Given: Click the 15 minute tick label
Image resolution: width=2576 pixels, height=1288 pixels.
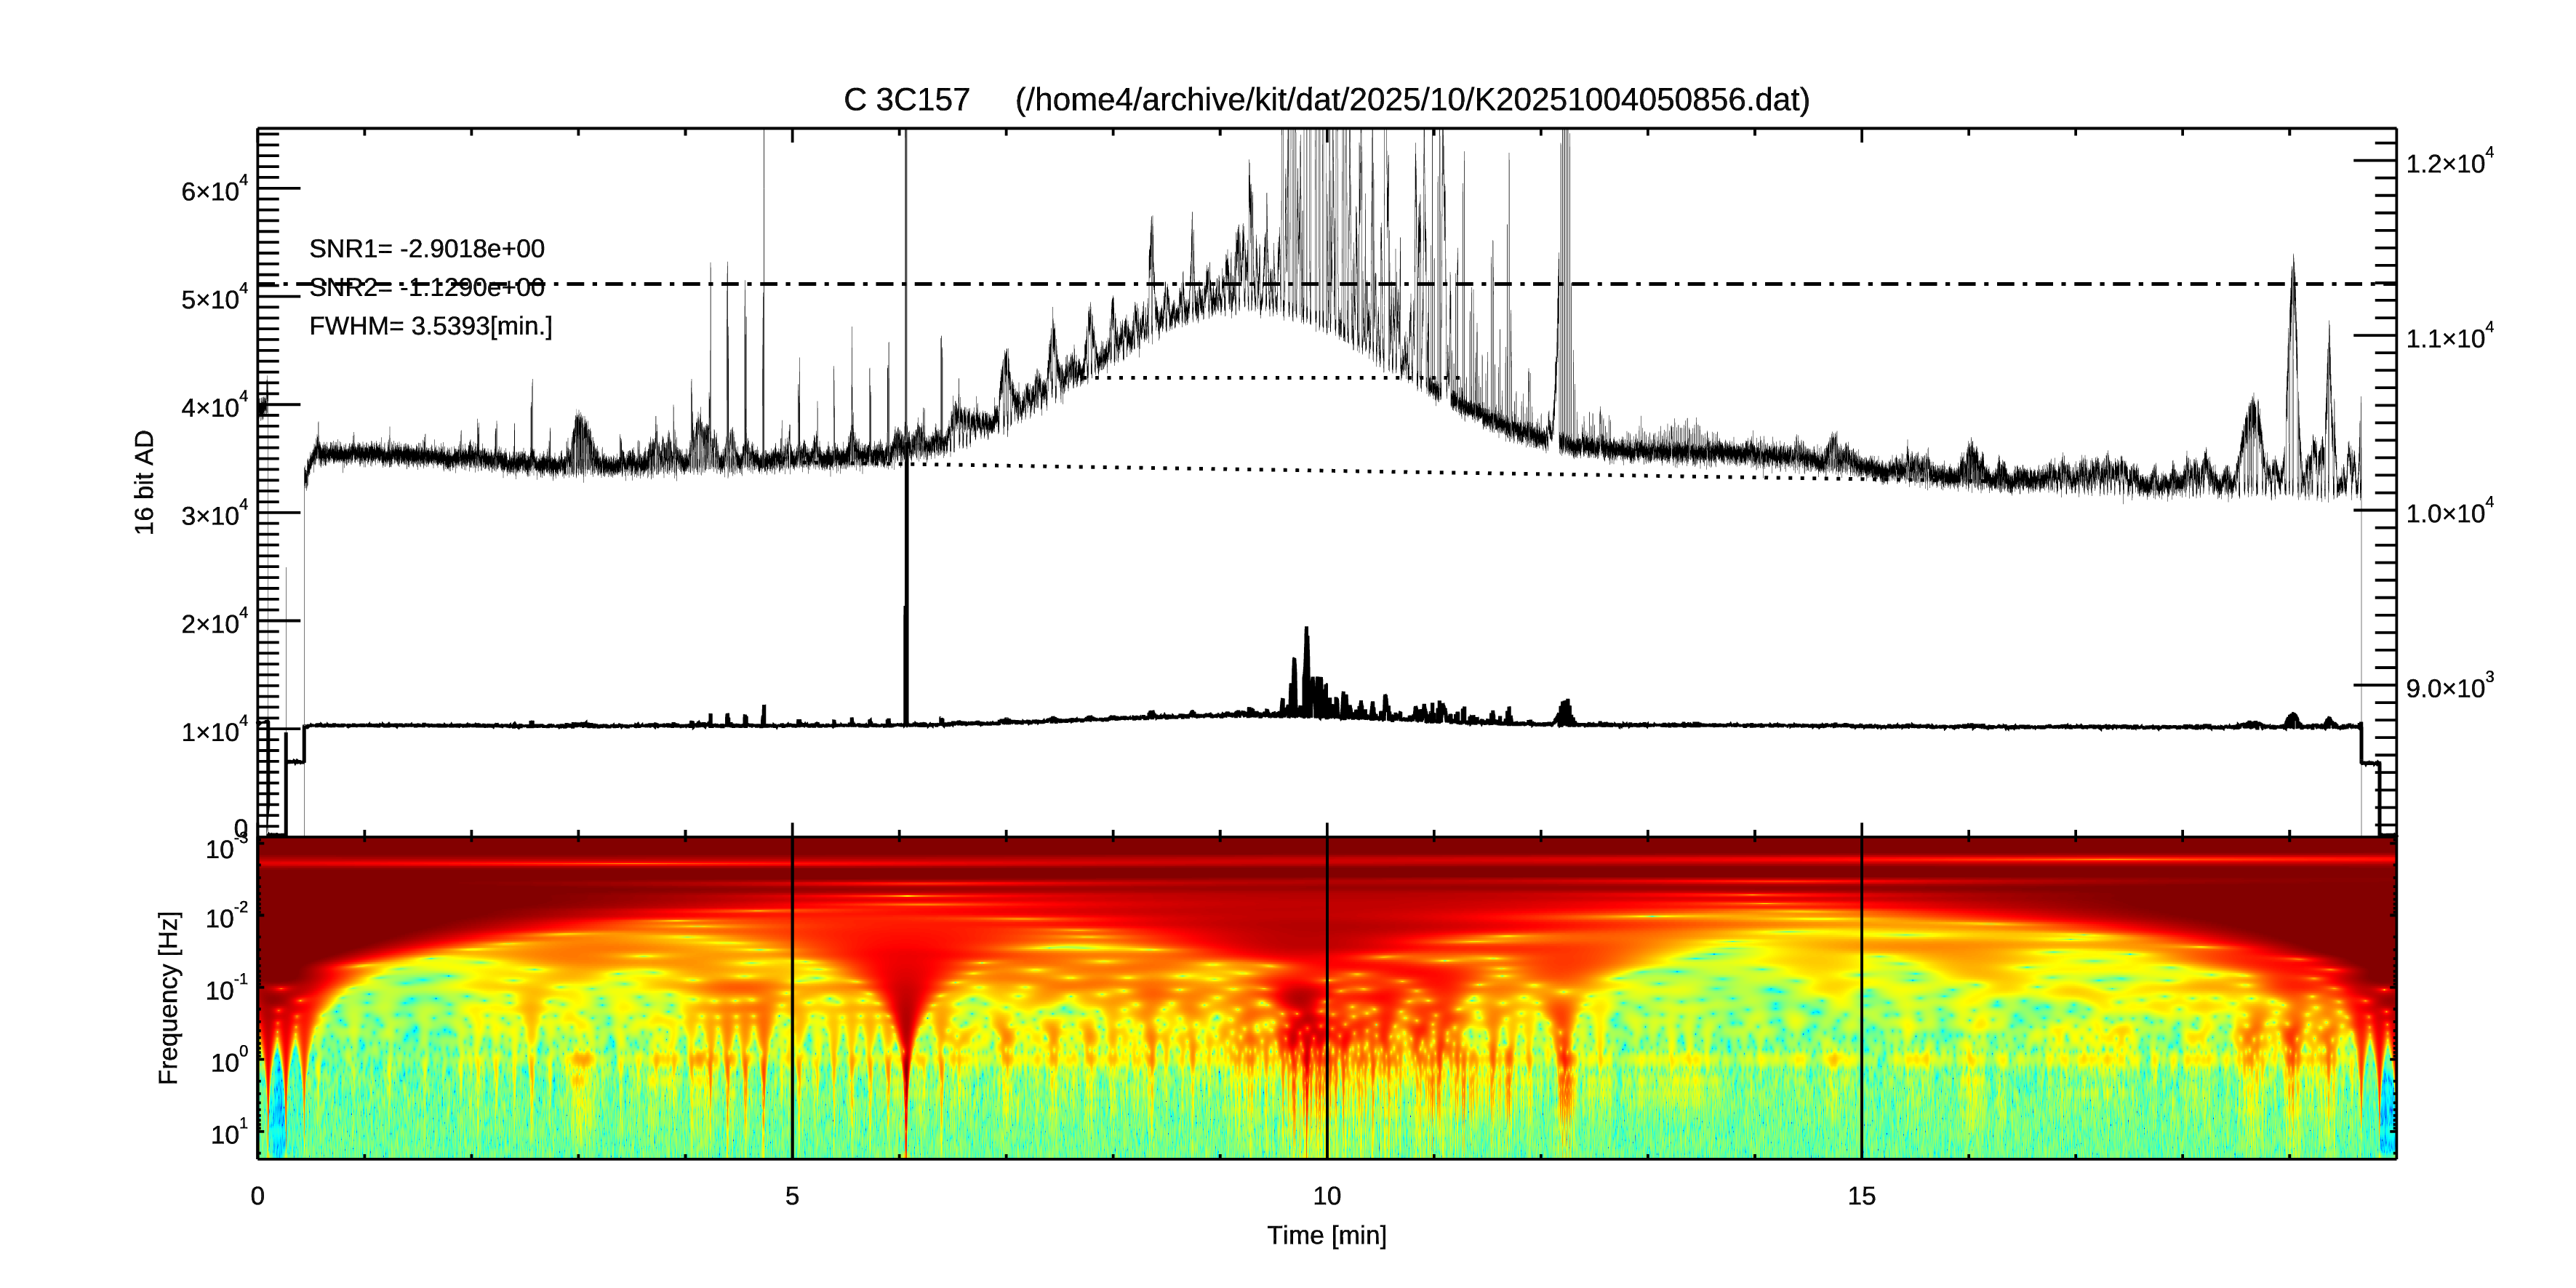Looking at the screenshot, I should [1861, 1196].
